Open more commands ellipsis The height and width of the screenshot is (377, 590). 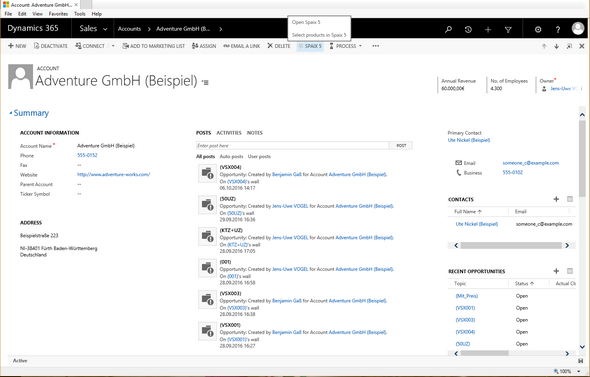coord(376,46)
